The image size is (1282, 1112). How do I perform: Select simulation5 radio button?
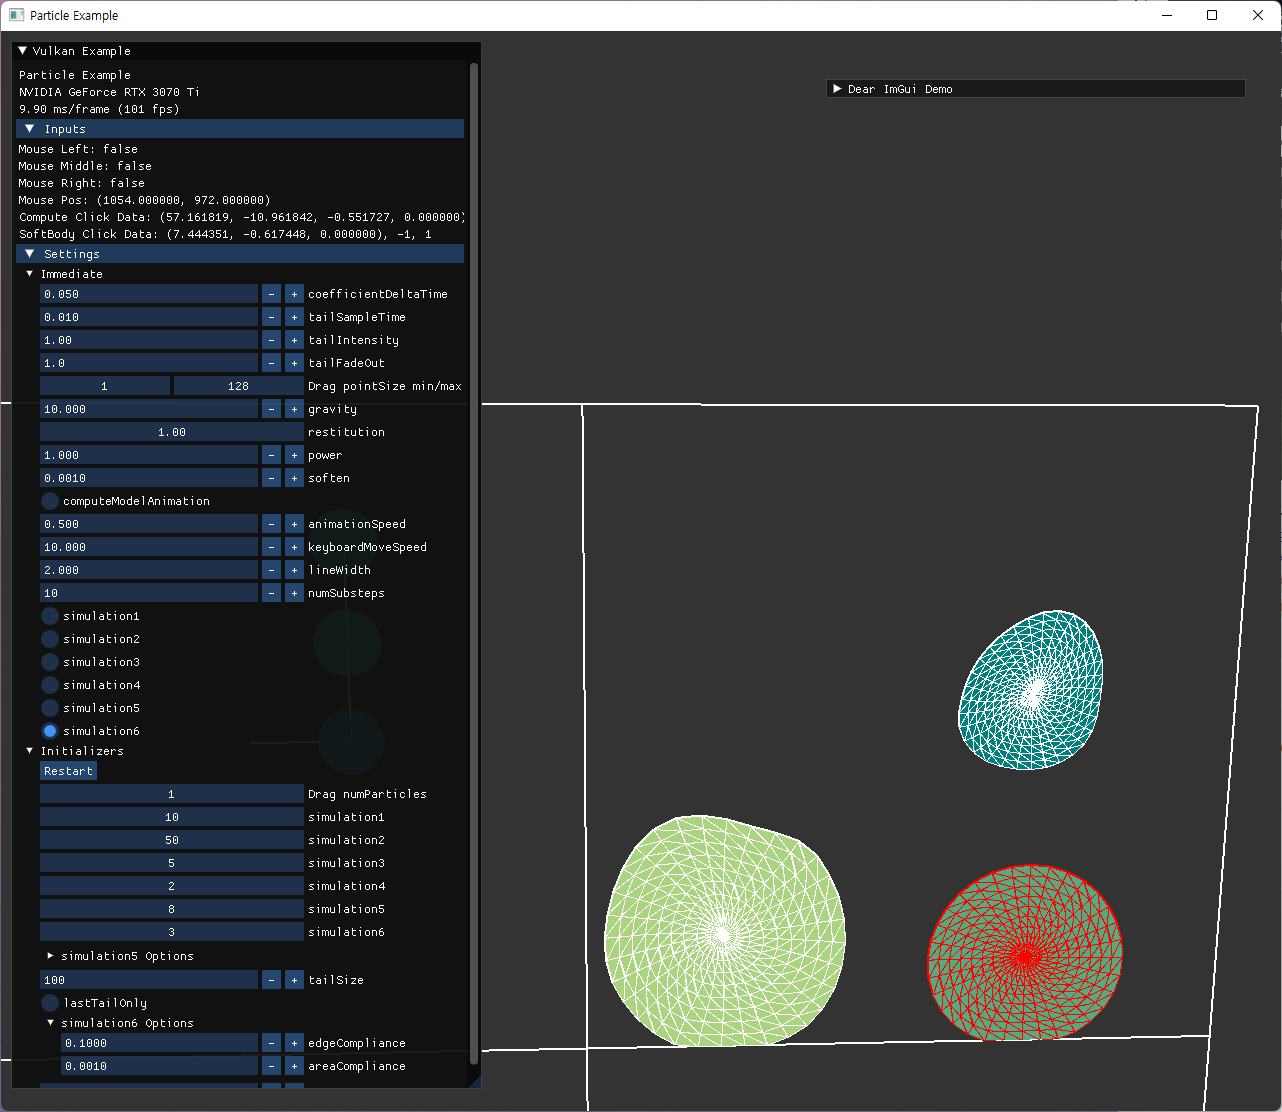tap(50, 708)
